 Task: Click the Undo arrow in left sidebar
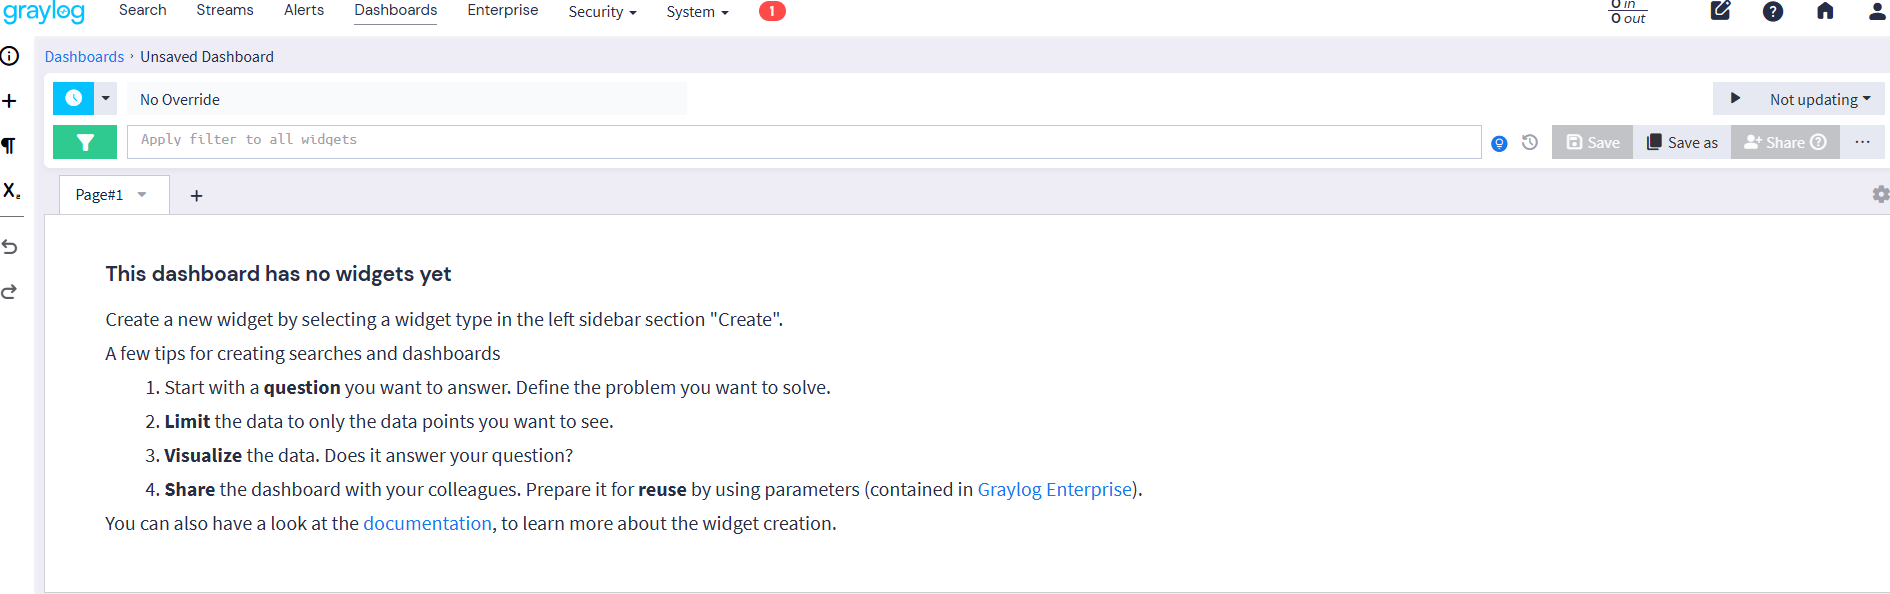pos(10,247)
